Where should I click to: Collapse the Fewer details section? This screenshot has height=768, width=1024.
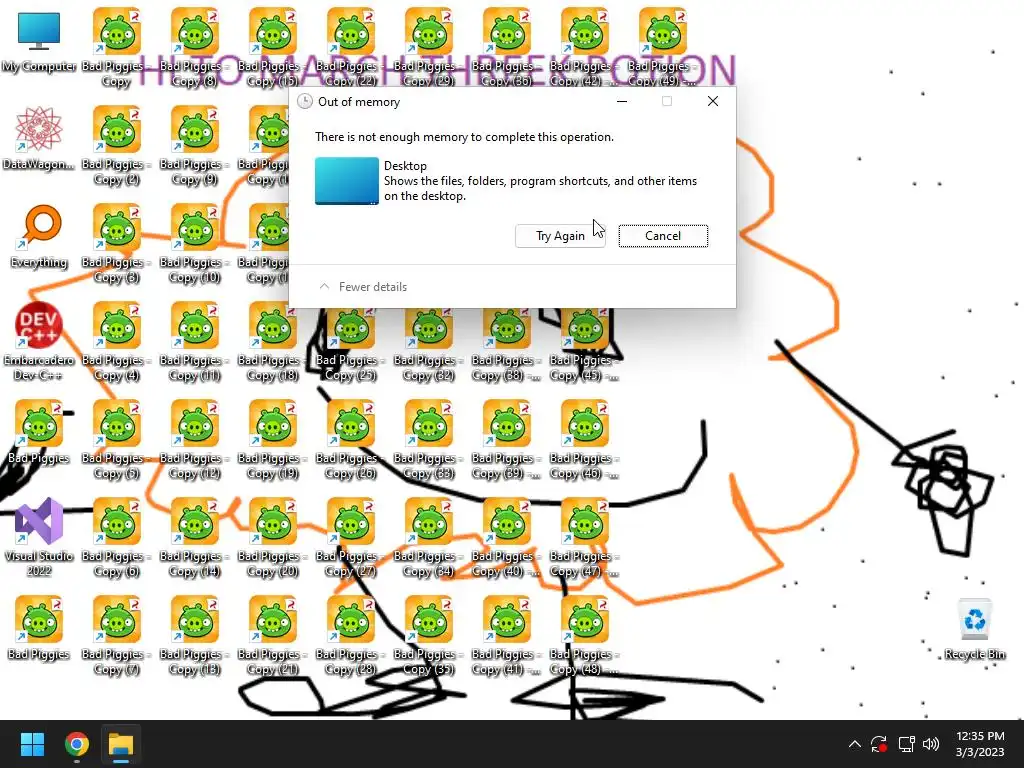point(363,287)
